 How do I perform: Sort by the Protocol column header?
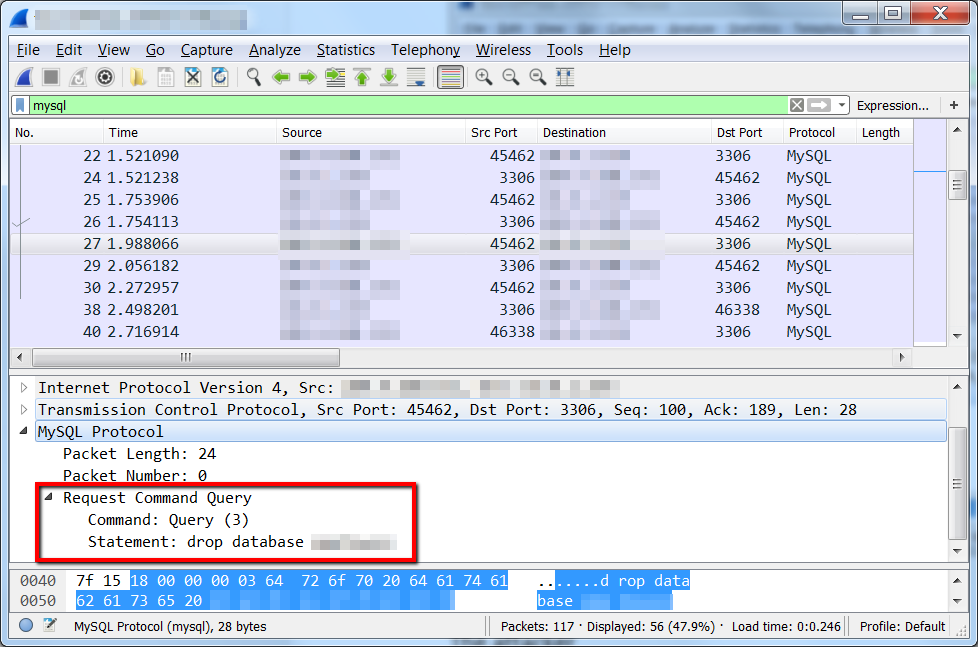(x=819, y=133)
